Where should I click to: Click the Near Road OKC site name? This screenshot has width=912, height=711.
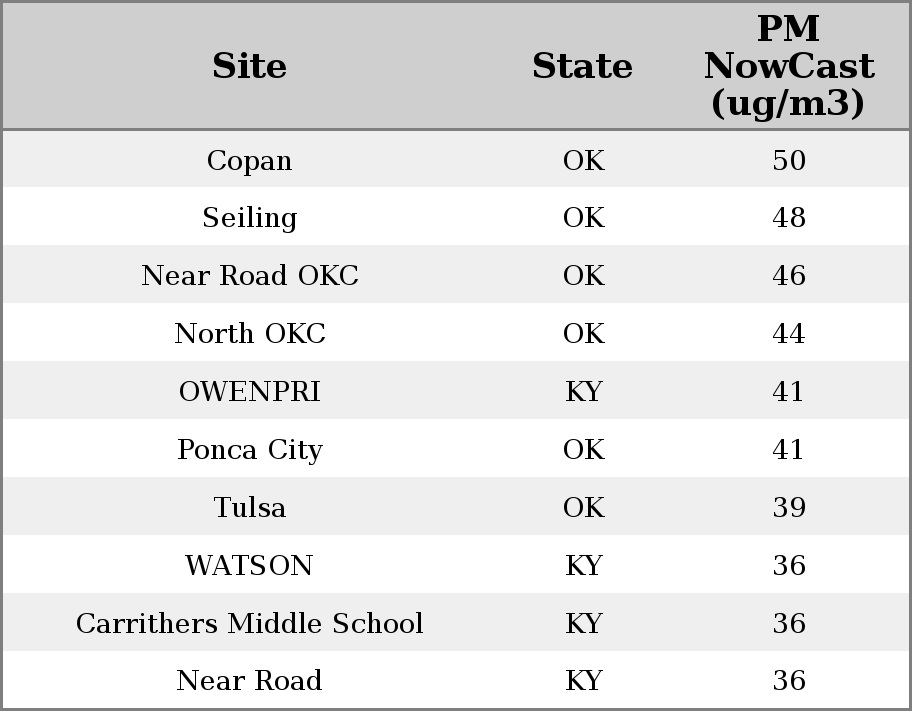[249, 276]
